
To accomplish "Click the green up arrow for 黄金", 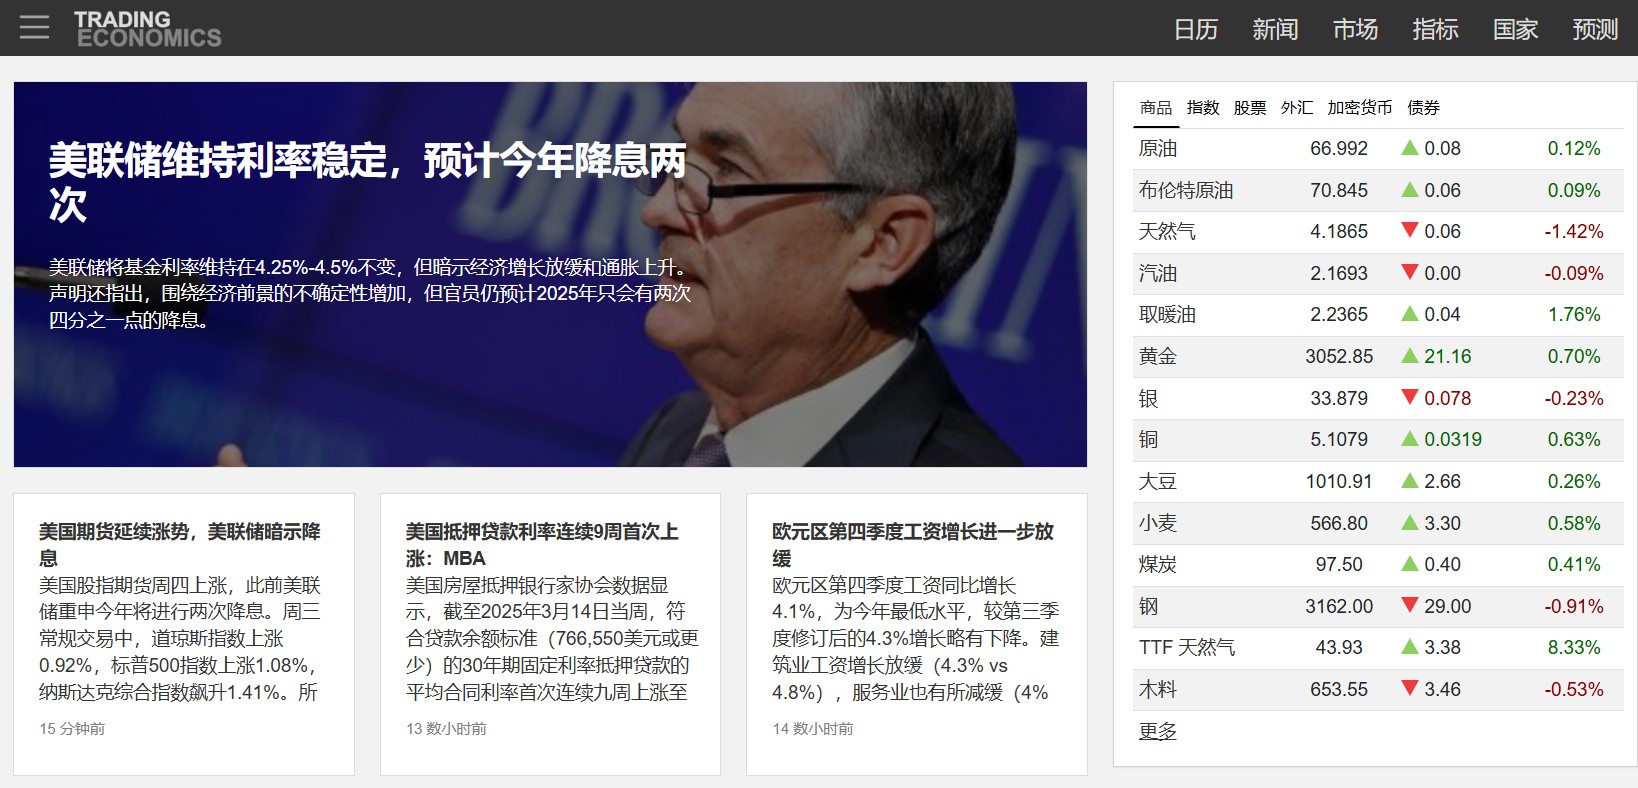I will [1410, 355].
